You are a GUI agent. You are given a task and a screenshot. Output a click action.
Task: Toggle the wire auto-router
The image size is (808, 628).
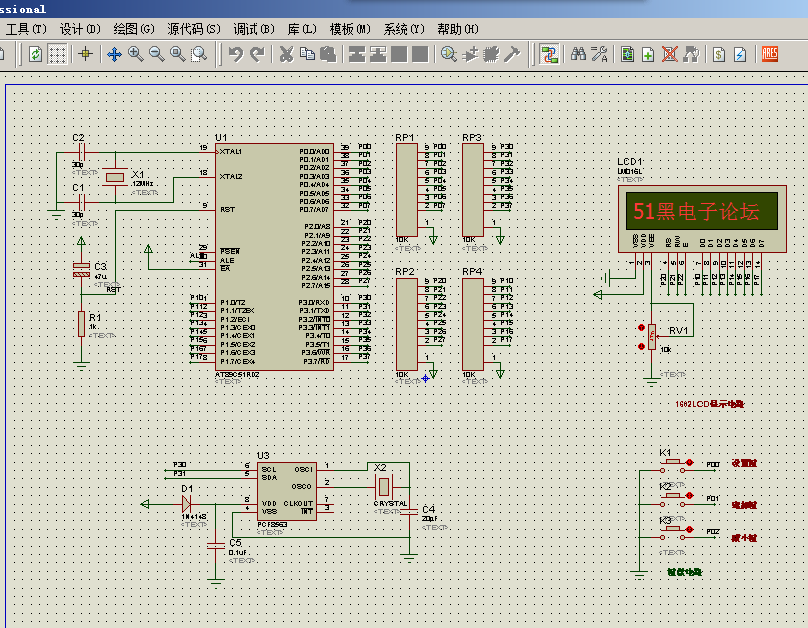tap(549, 54)
